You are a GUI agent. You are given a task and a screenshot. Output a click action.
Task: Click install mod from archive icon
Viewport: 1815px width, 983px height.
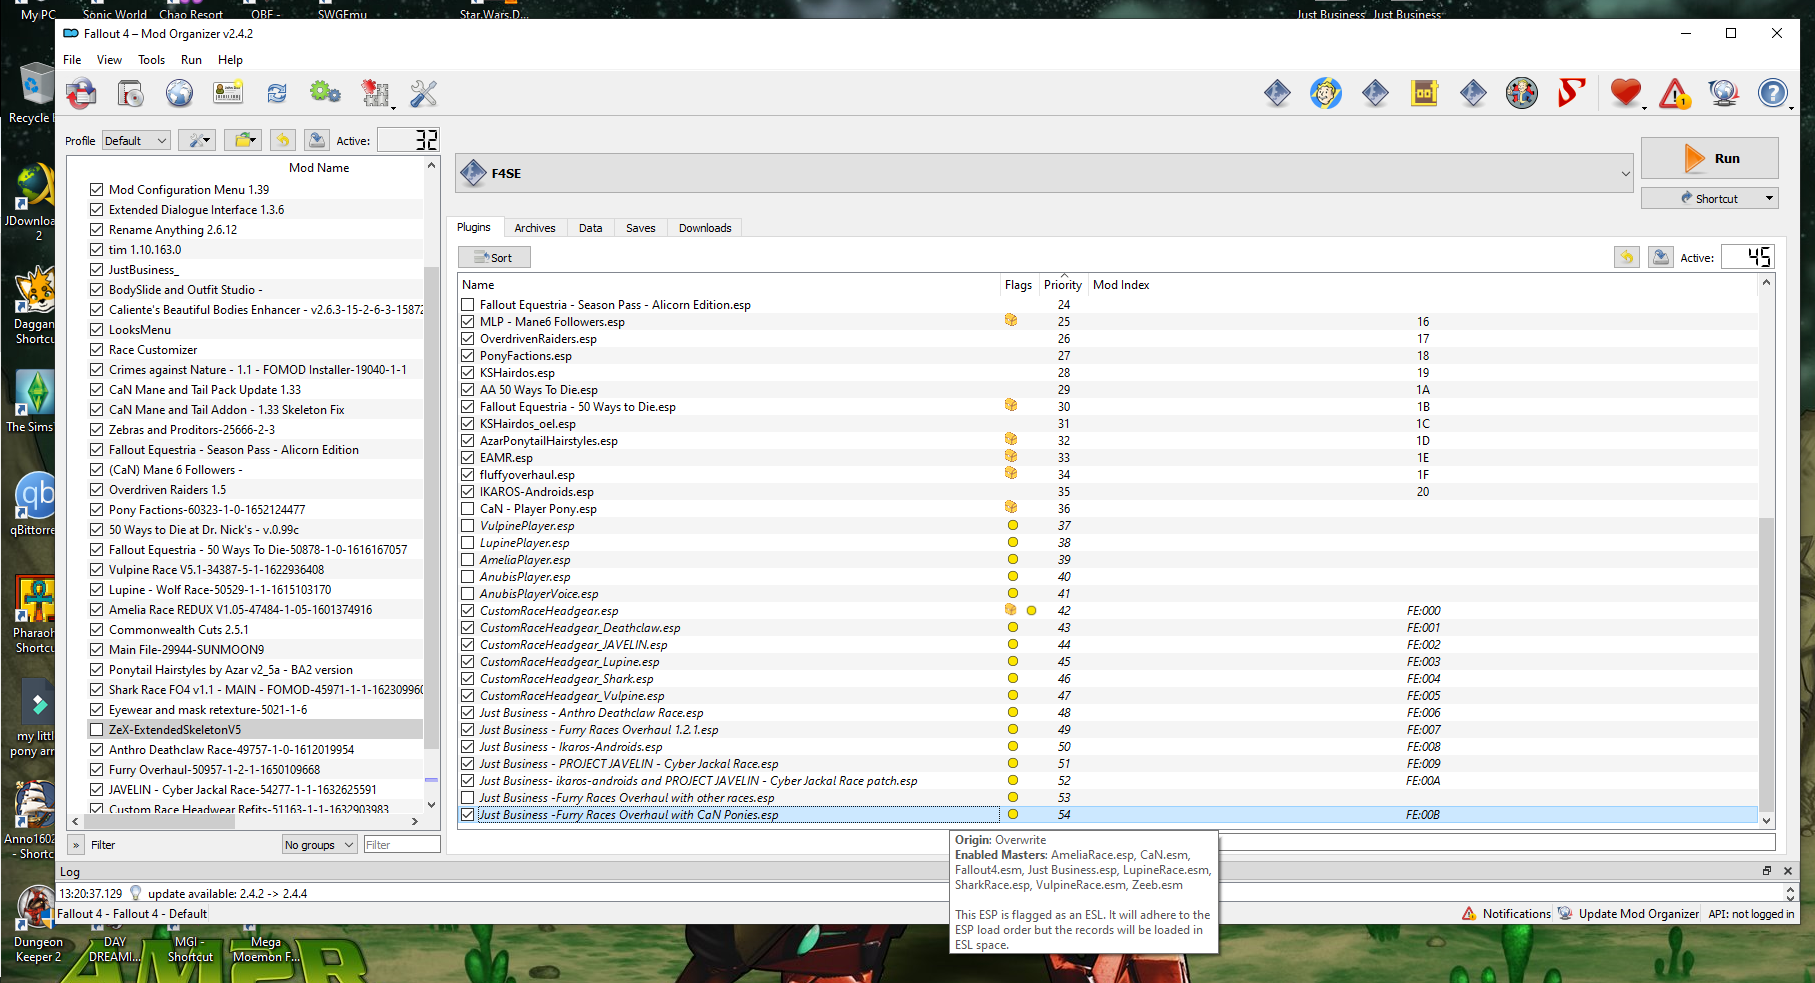pos(131,94)
